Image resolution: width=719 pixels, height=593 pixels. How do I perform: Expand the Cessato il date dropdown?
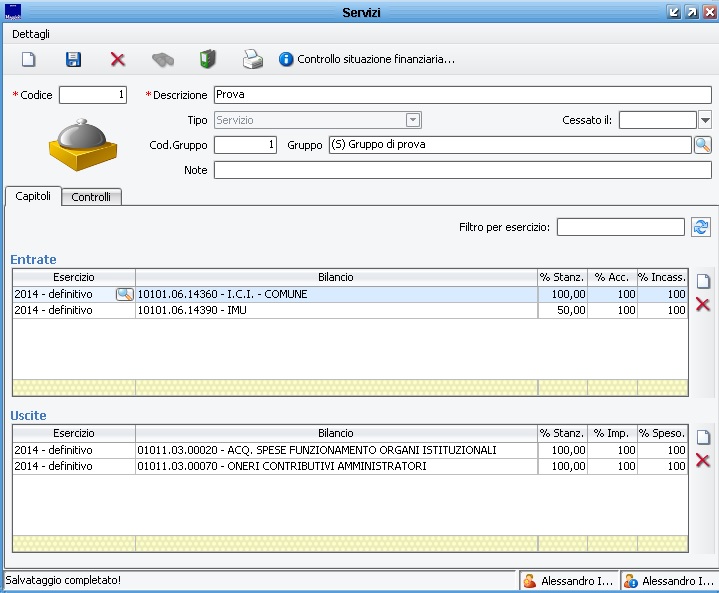click(x=704, y=120)
